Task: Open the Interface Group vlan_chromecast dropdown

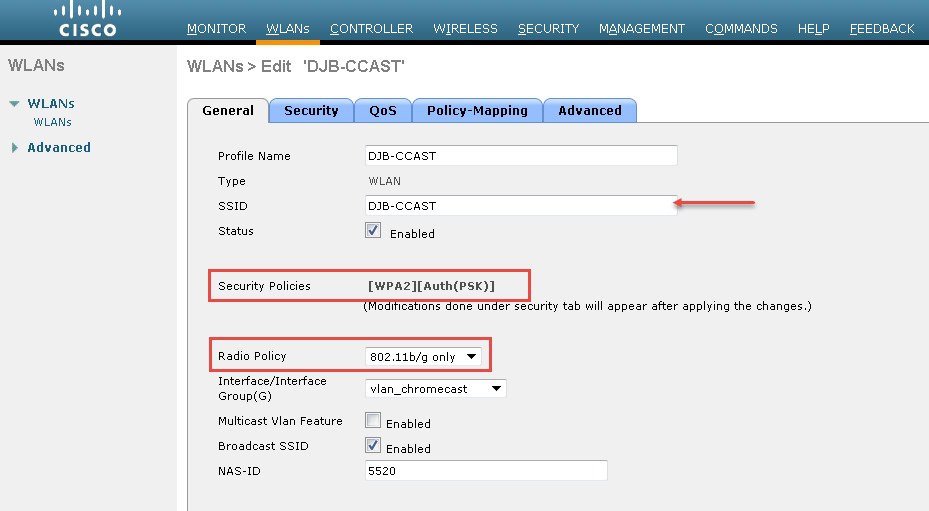Action: tap(436, 389)
